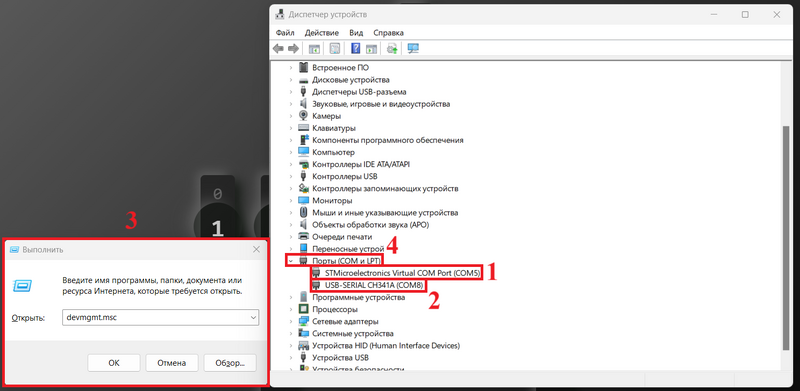
Task: Select the Процессоры label
Action: (335, 309)
